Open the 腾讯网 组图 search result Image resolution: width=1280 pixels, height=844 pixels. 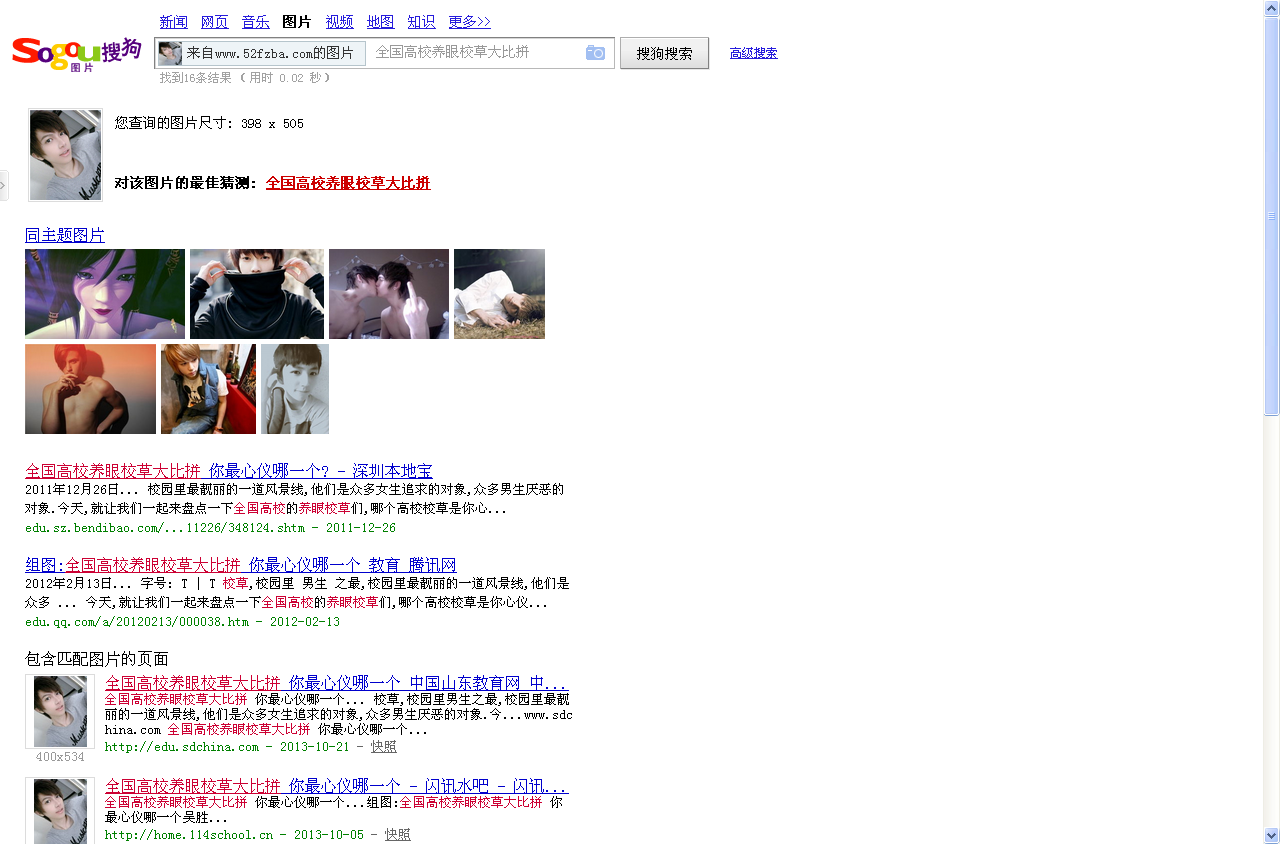(x=240, y=565)
